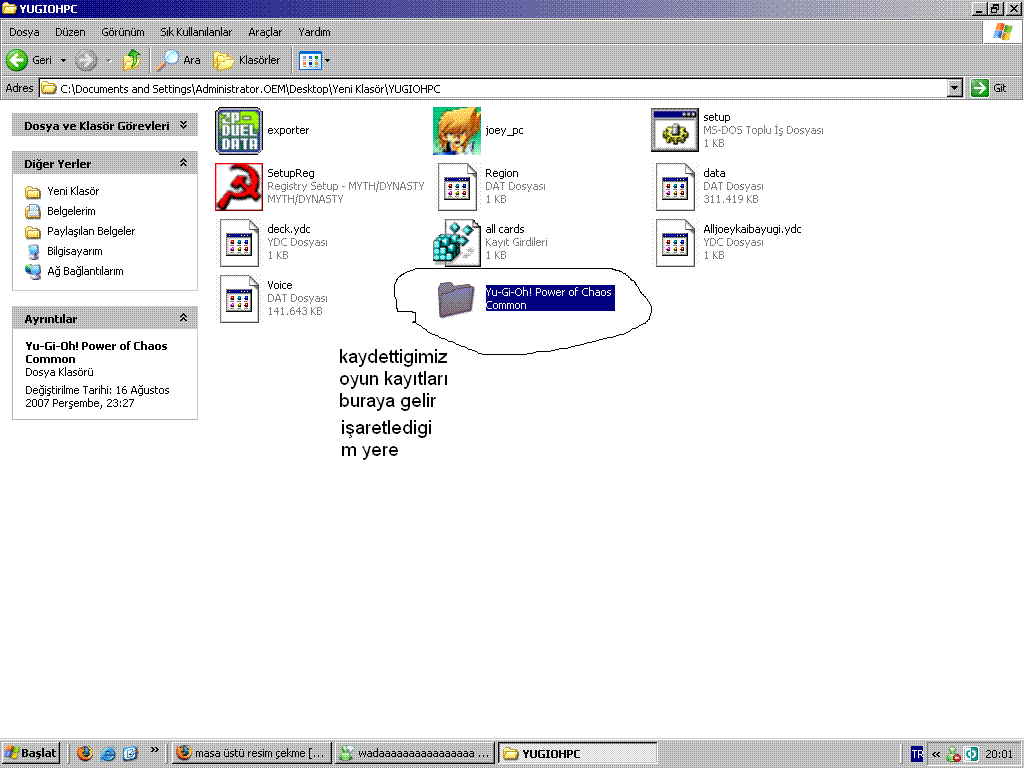Open the forward history dropdown arrow
The width and height of the screenshot is (1024, 768).
tap(108, 60)
